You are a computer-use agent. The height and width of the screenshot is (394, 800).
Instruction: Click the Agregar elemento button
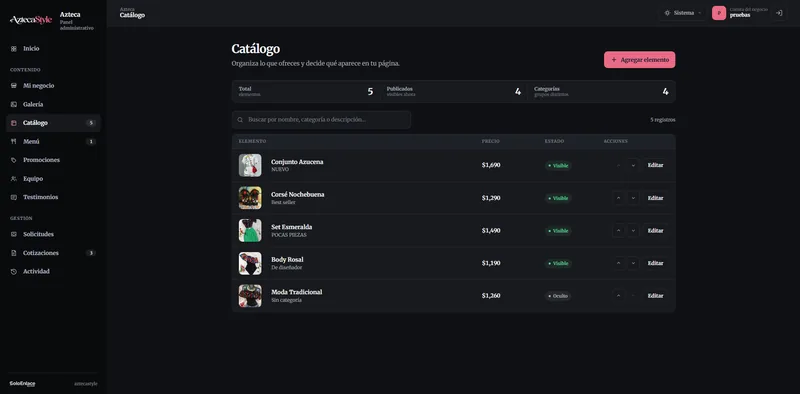click(x=639, y=60)
